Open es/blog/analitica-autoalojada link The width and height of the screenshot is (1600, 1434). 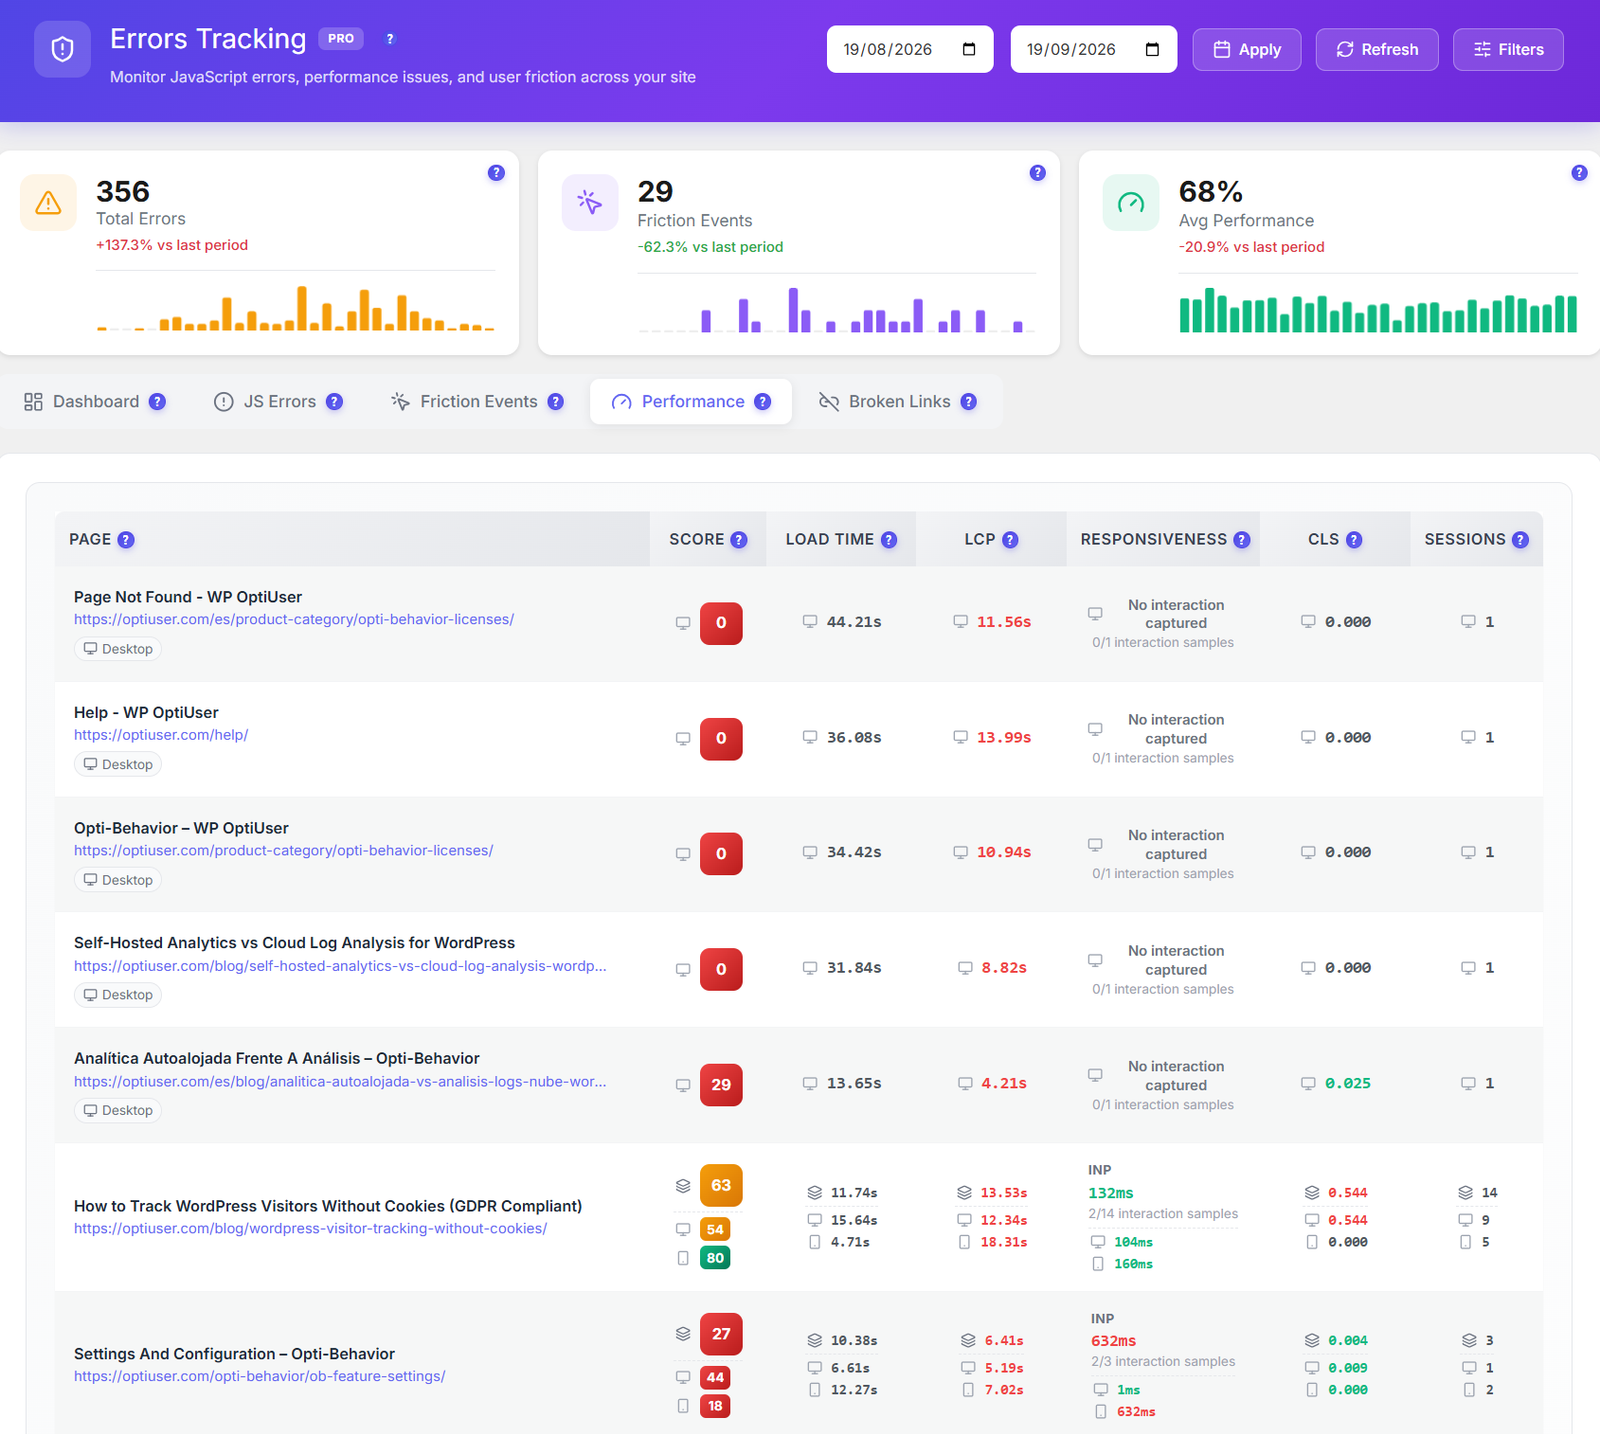(340, 1082)
